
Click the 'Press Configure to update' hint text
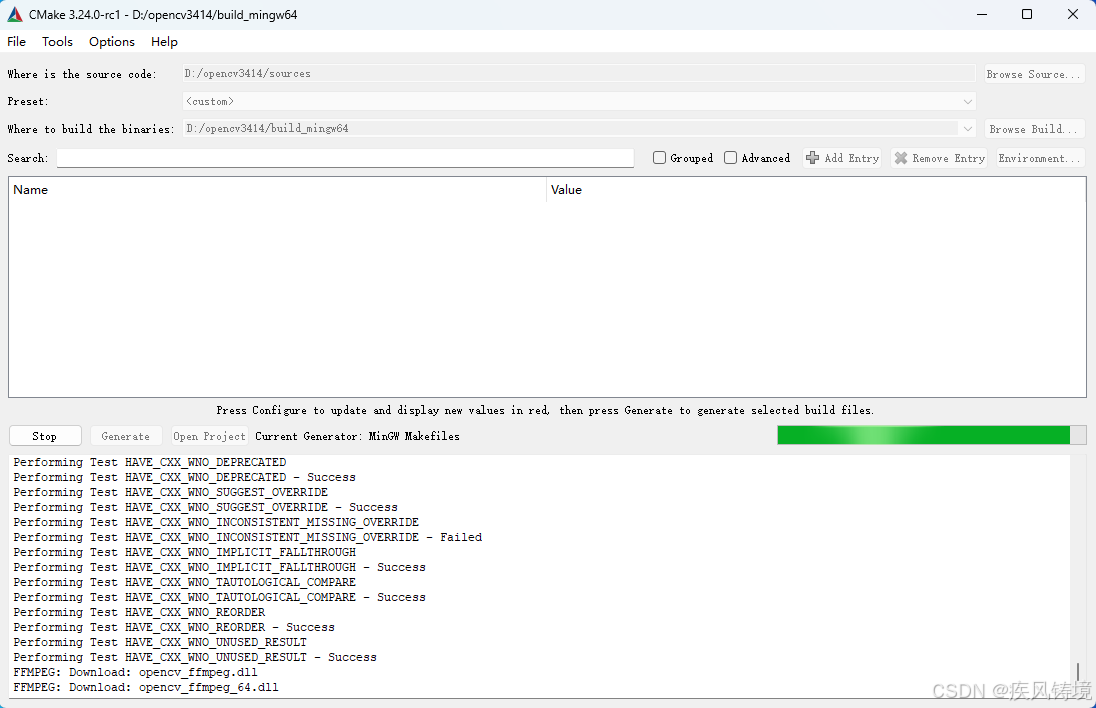[x=545, y=410]
